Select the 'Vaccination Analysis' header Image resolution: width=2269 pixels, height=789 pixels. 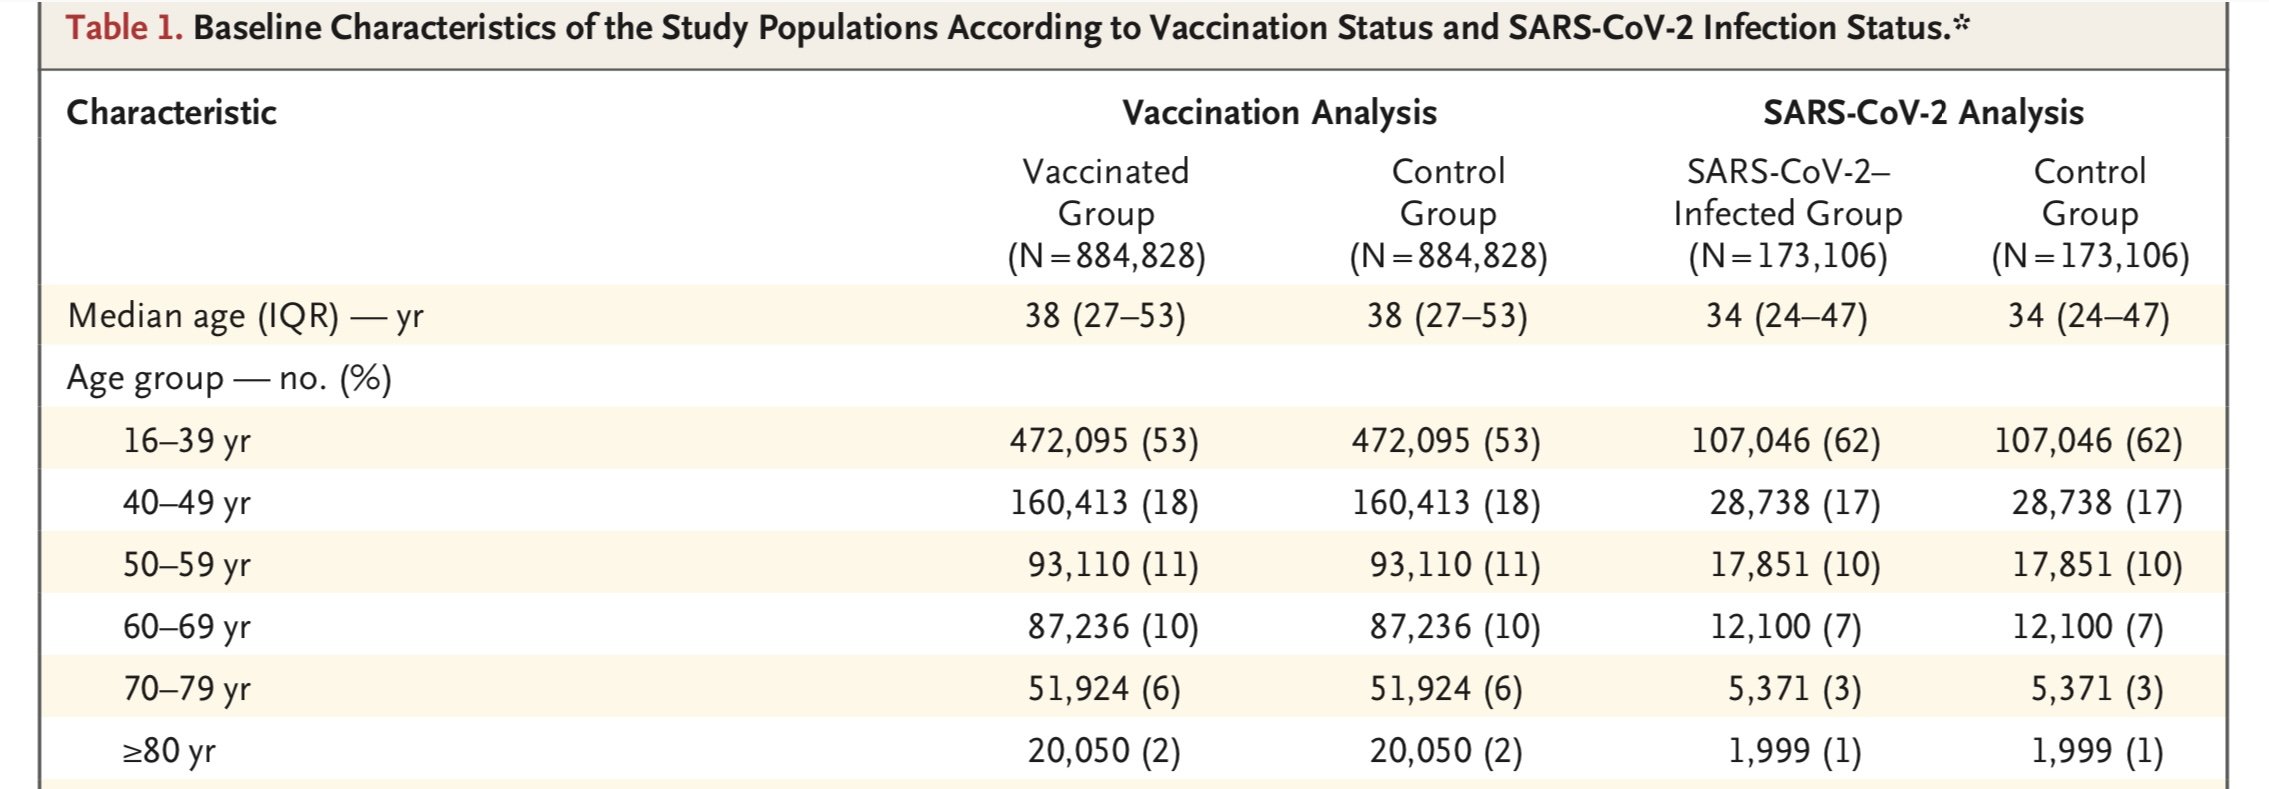coord(1279,113)
